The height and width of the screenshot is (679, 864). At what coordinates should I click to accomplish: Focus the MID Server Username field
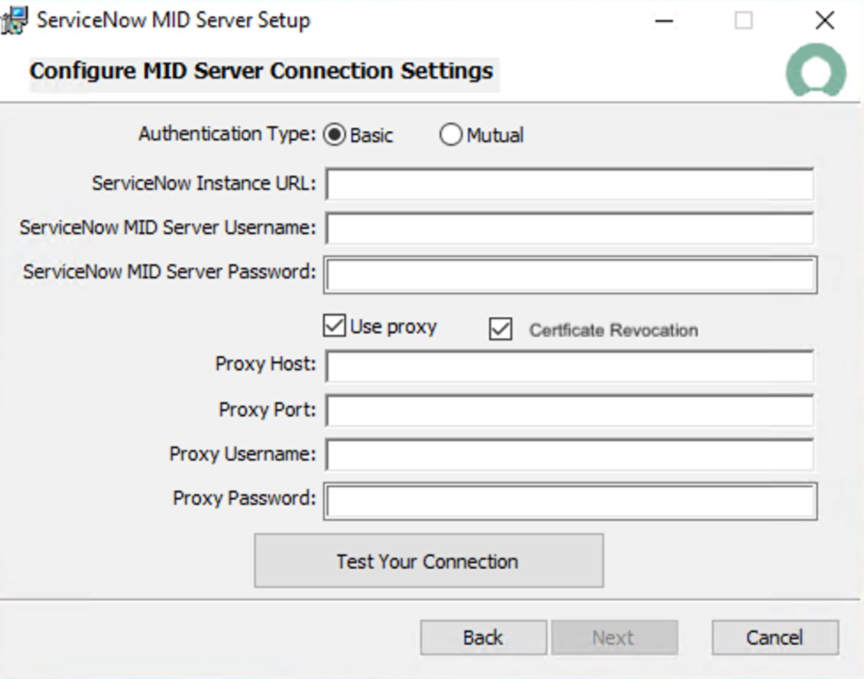pos(570,228)
